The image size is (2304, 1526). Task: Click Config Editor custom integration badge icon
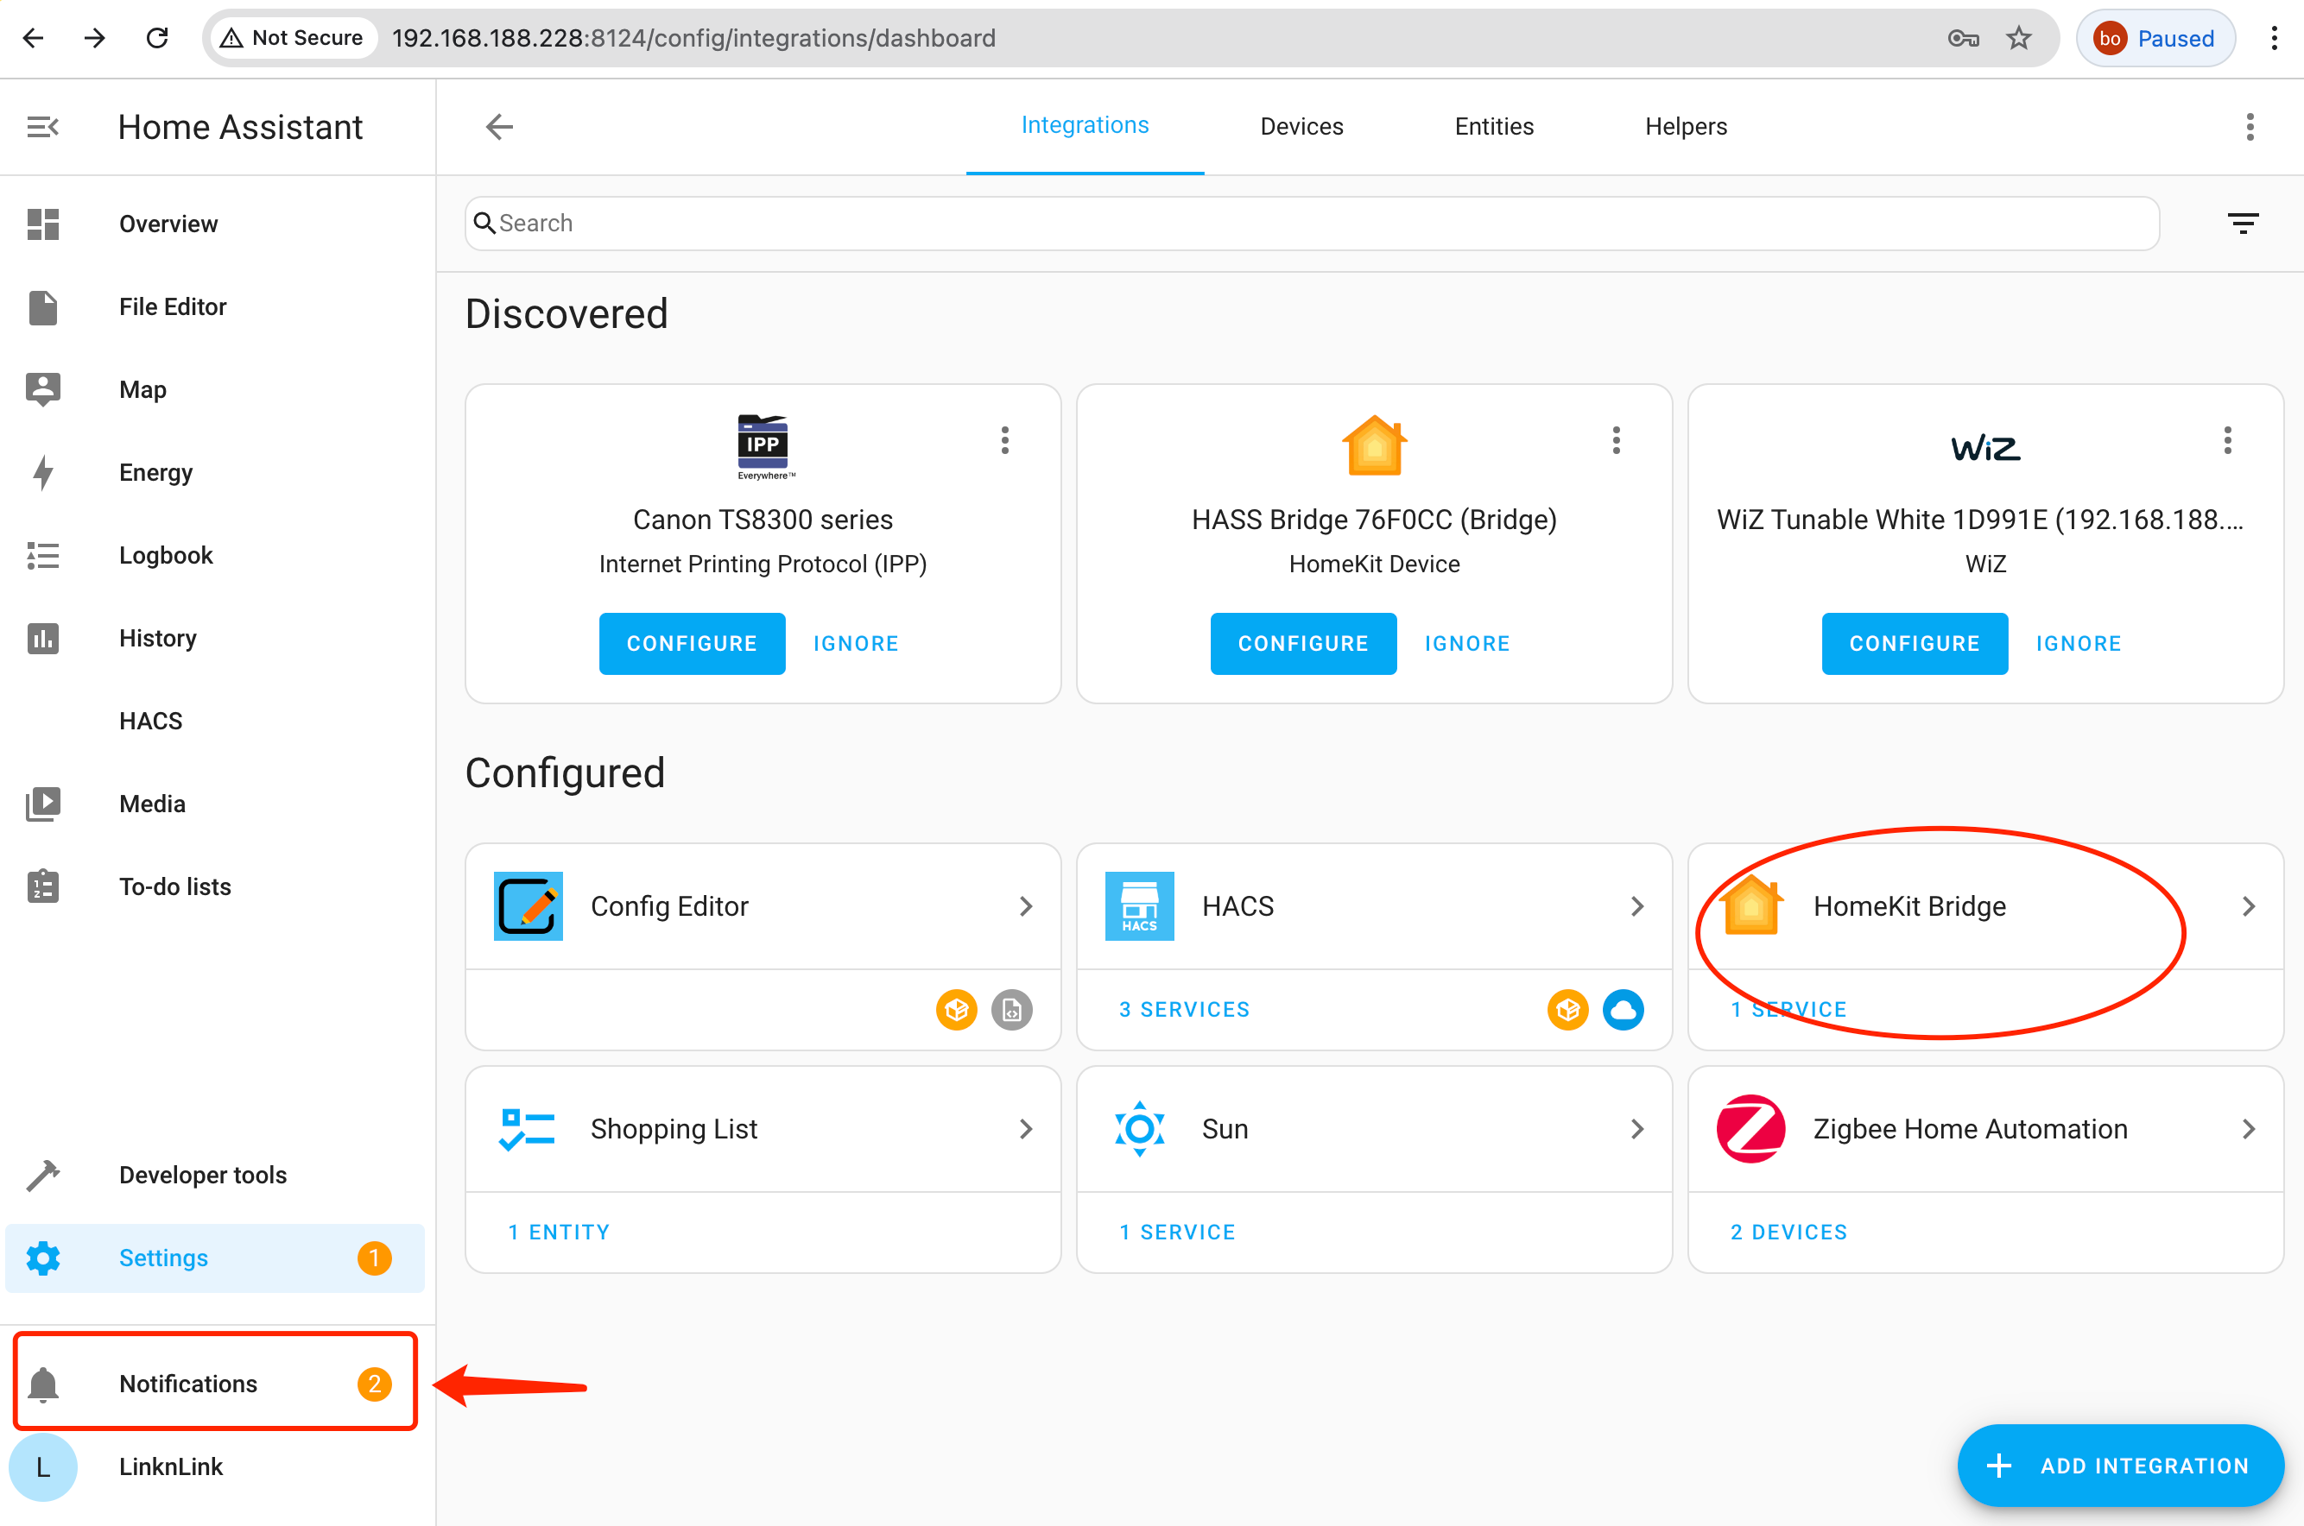coord(956,1009)
